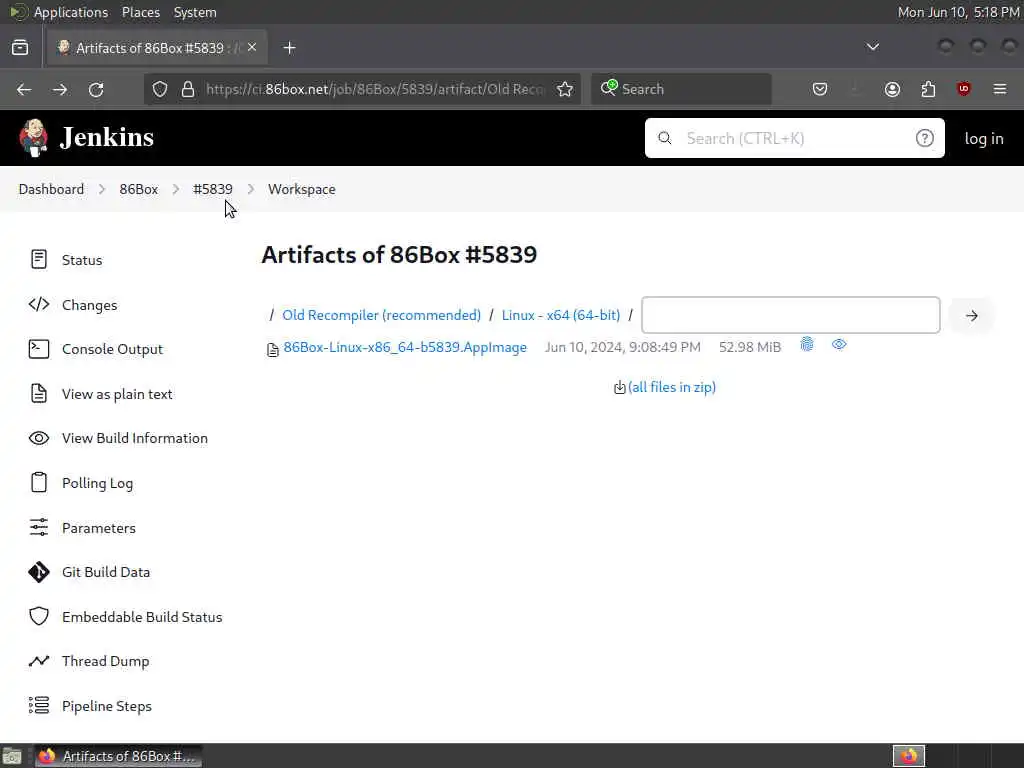Image resolution: width=1024 pixels, height=768 pixels.
Task: Click the workspace switcher Firefox thumbnail
Action: tap(909, 756)
